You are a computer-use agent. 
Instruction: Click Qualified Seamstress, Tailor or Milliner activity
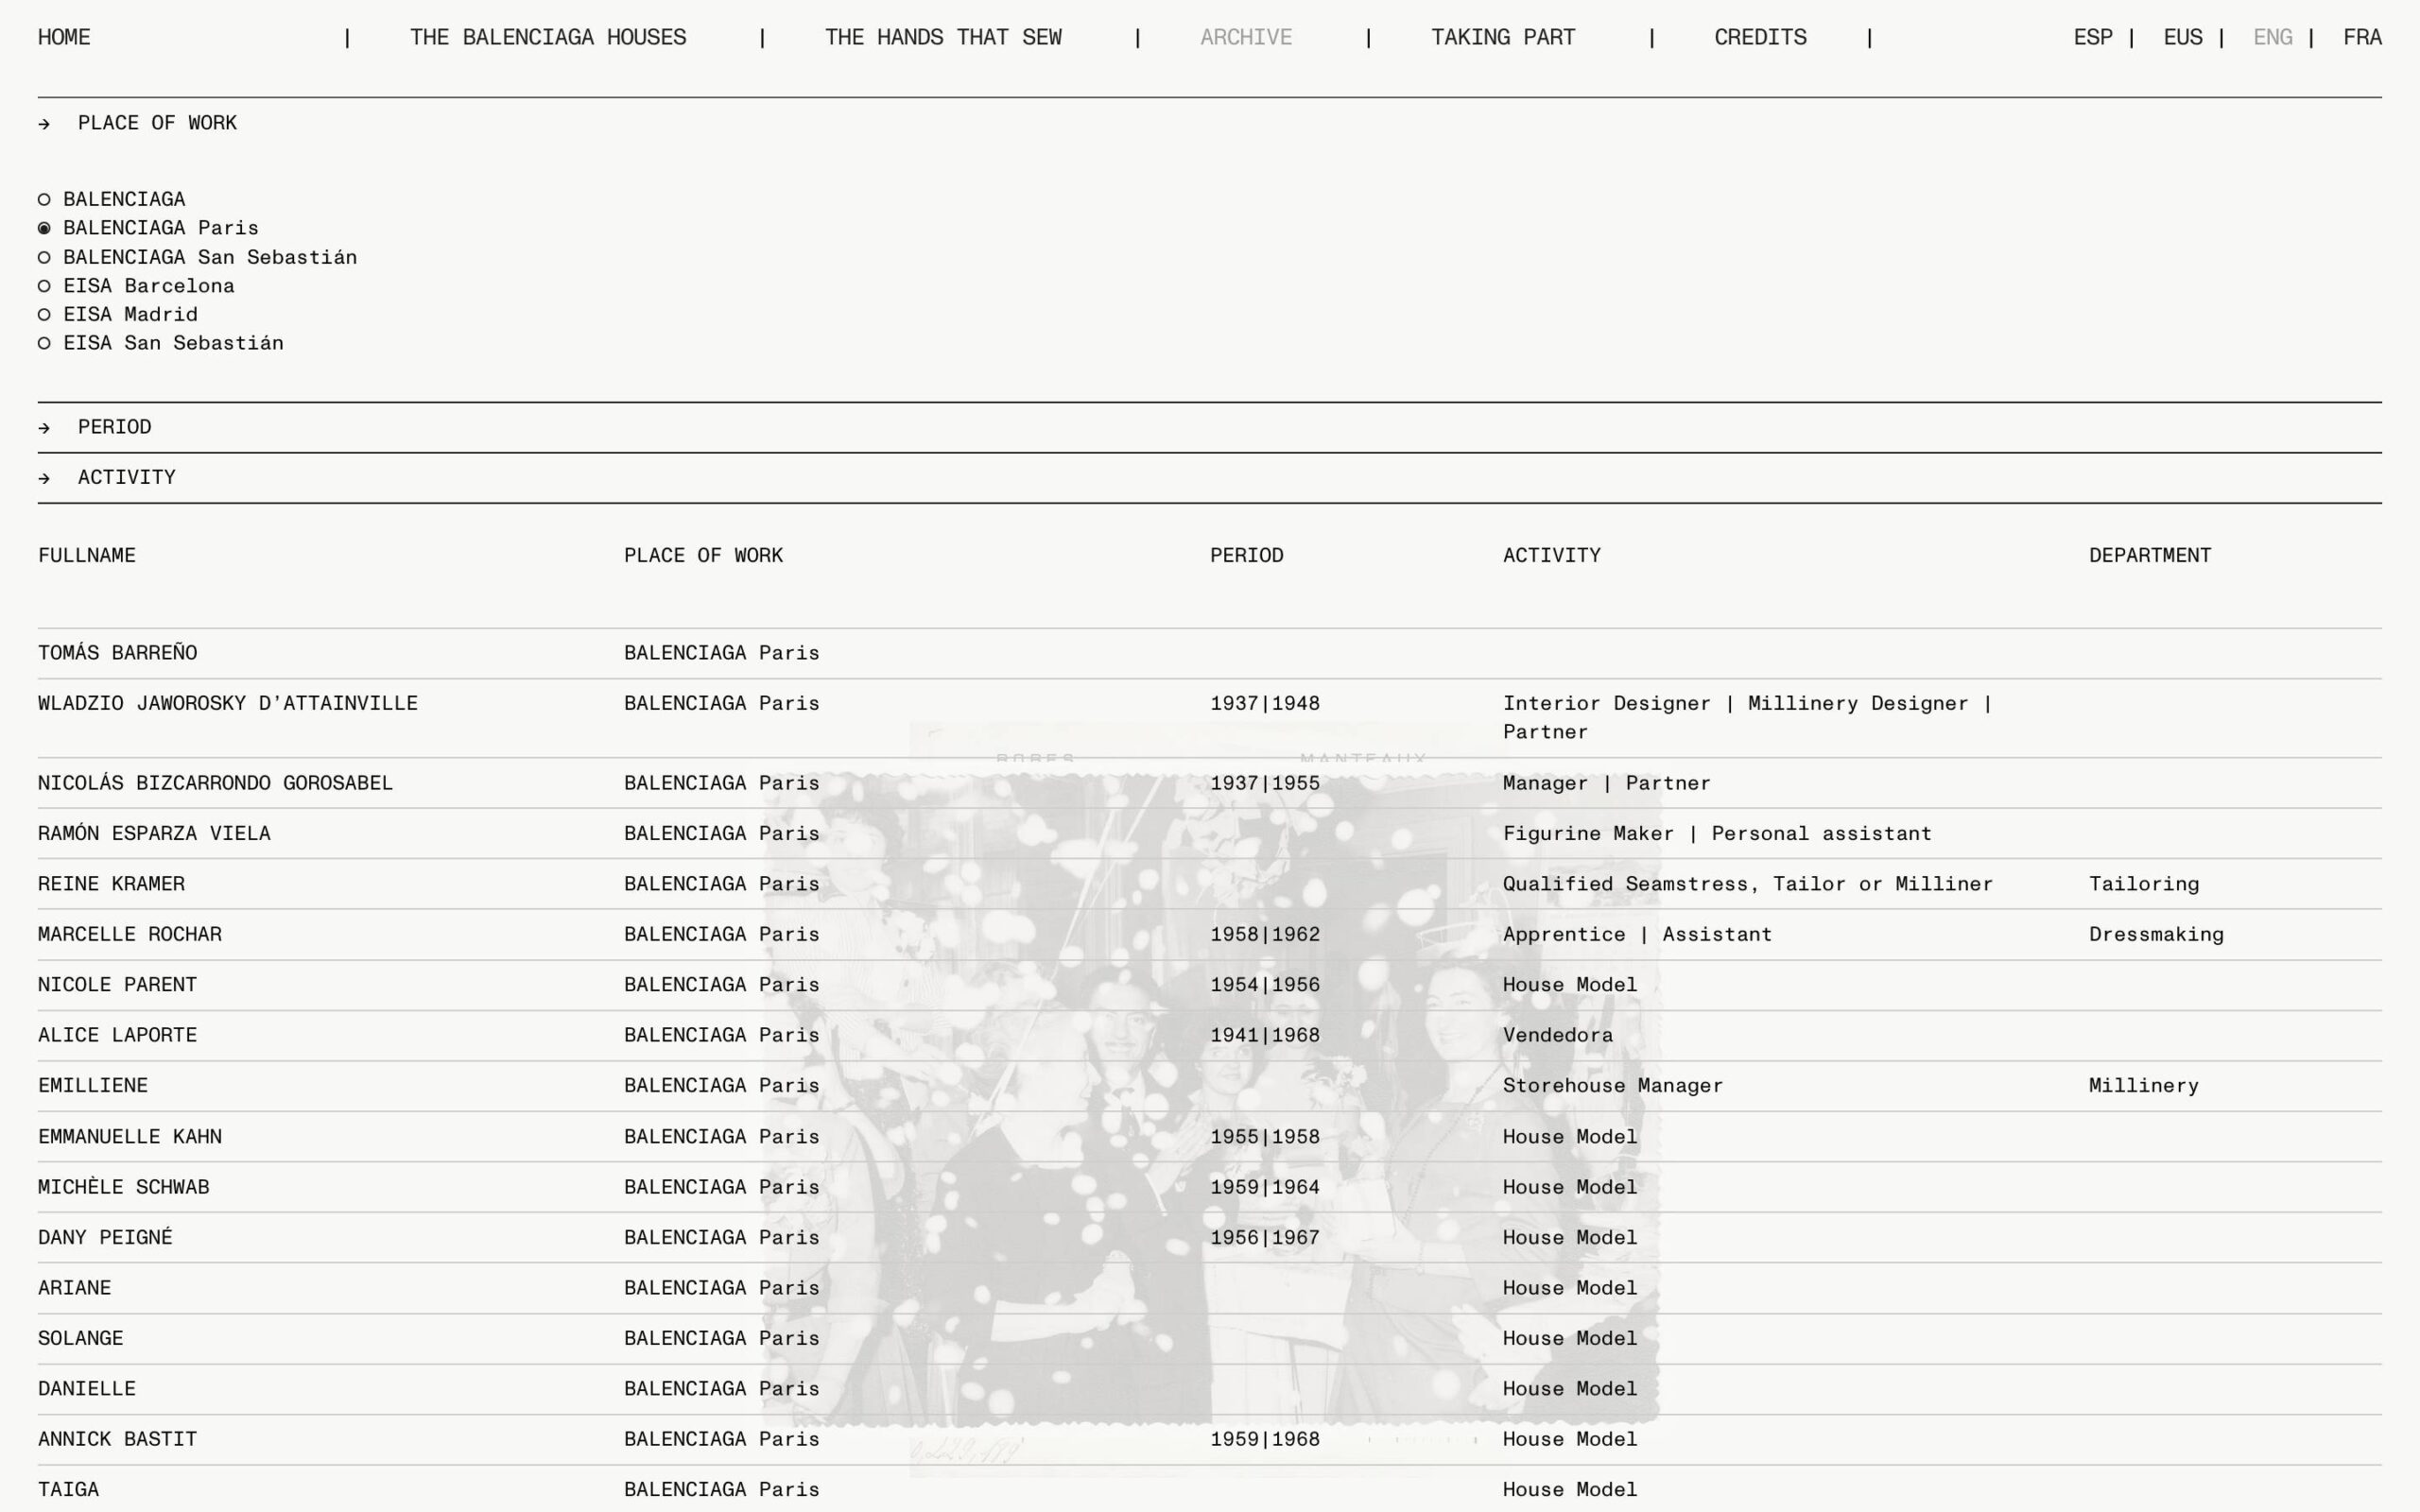click(1748, 885)
